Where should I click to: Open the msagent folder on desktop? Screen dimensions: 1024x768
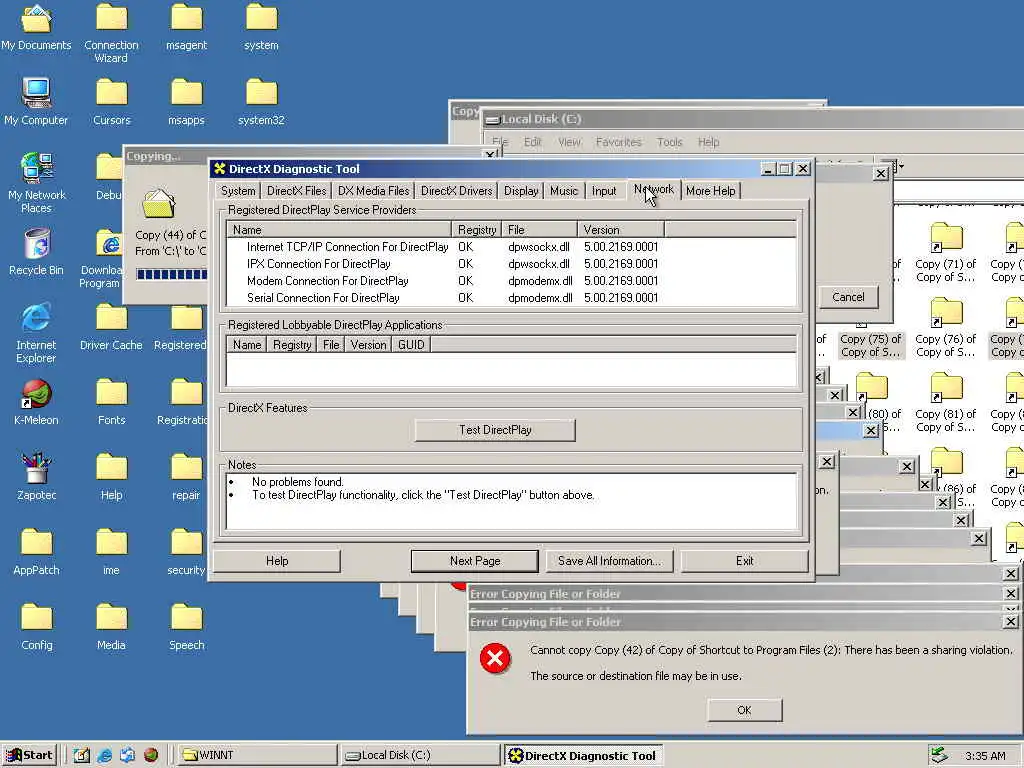click(x=186, y=27)
